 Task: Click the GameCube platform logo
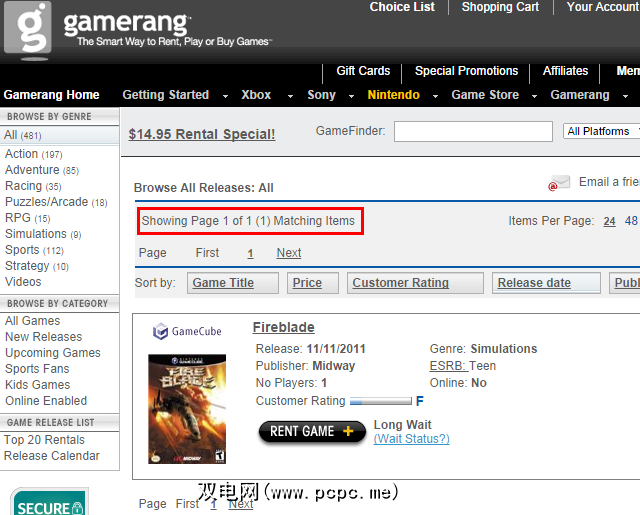pyautogui.click(x=187, y=331)
